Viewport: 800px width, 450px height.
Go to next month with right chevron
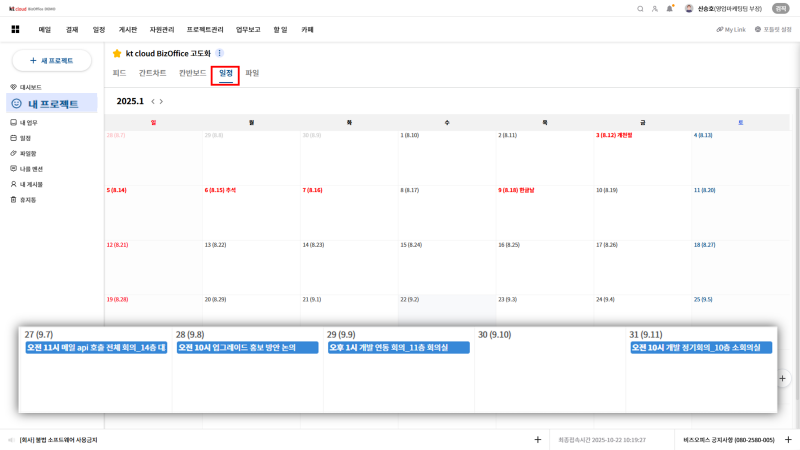point(161,101)
